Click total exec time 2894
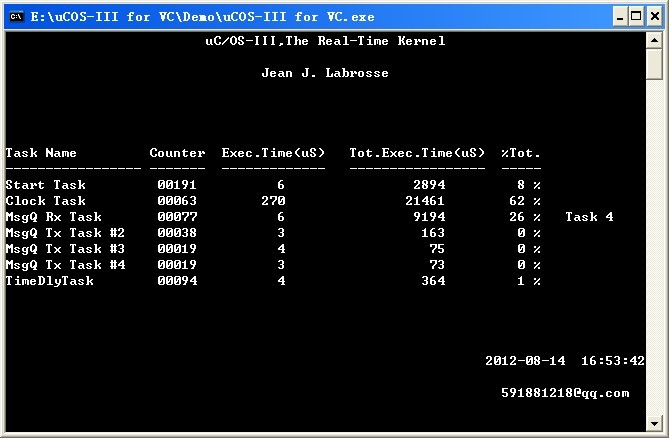This screenshot has height=438, width=669. 429,185
